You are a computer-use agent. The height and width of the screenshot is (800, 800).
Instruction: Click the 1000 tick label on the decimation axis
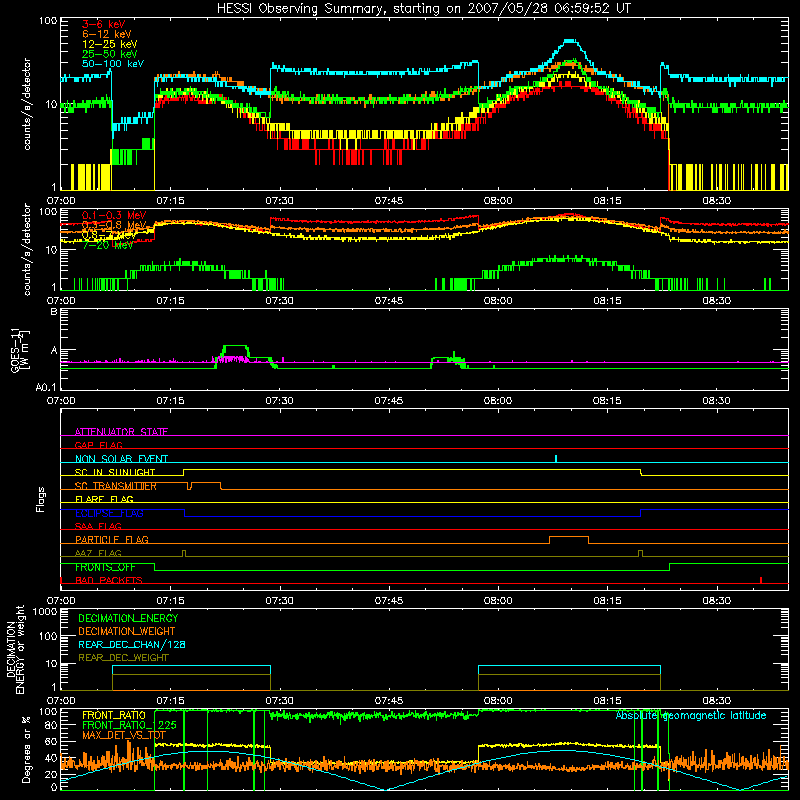pos(45,612)
